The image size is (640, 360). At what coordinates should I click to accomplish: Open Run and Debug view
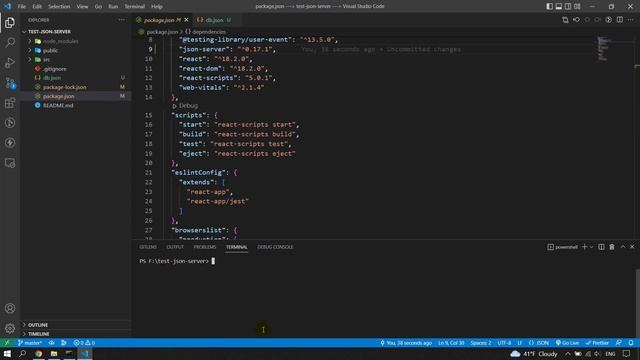click(x=10, y=62)
